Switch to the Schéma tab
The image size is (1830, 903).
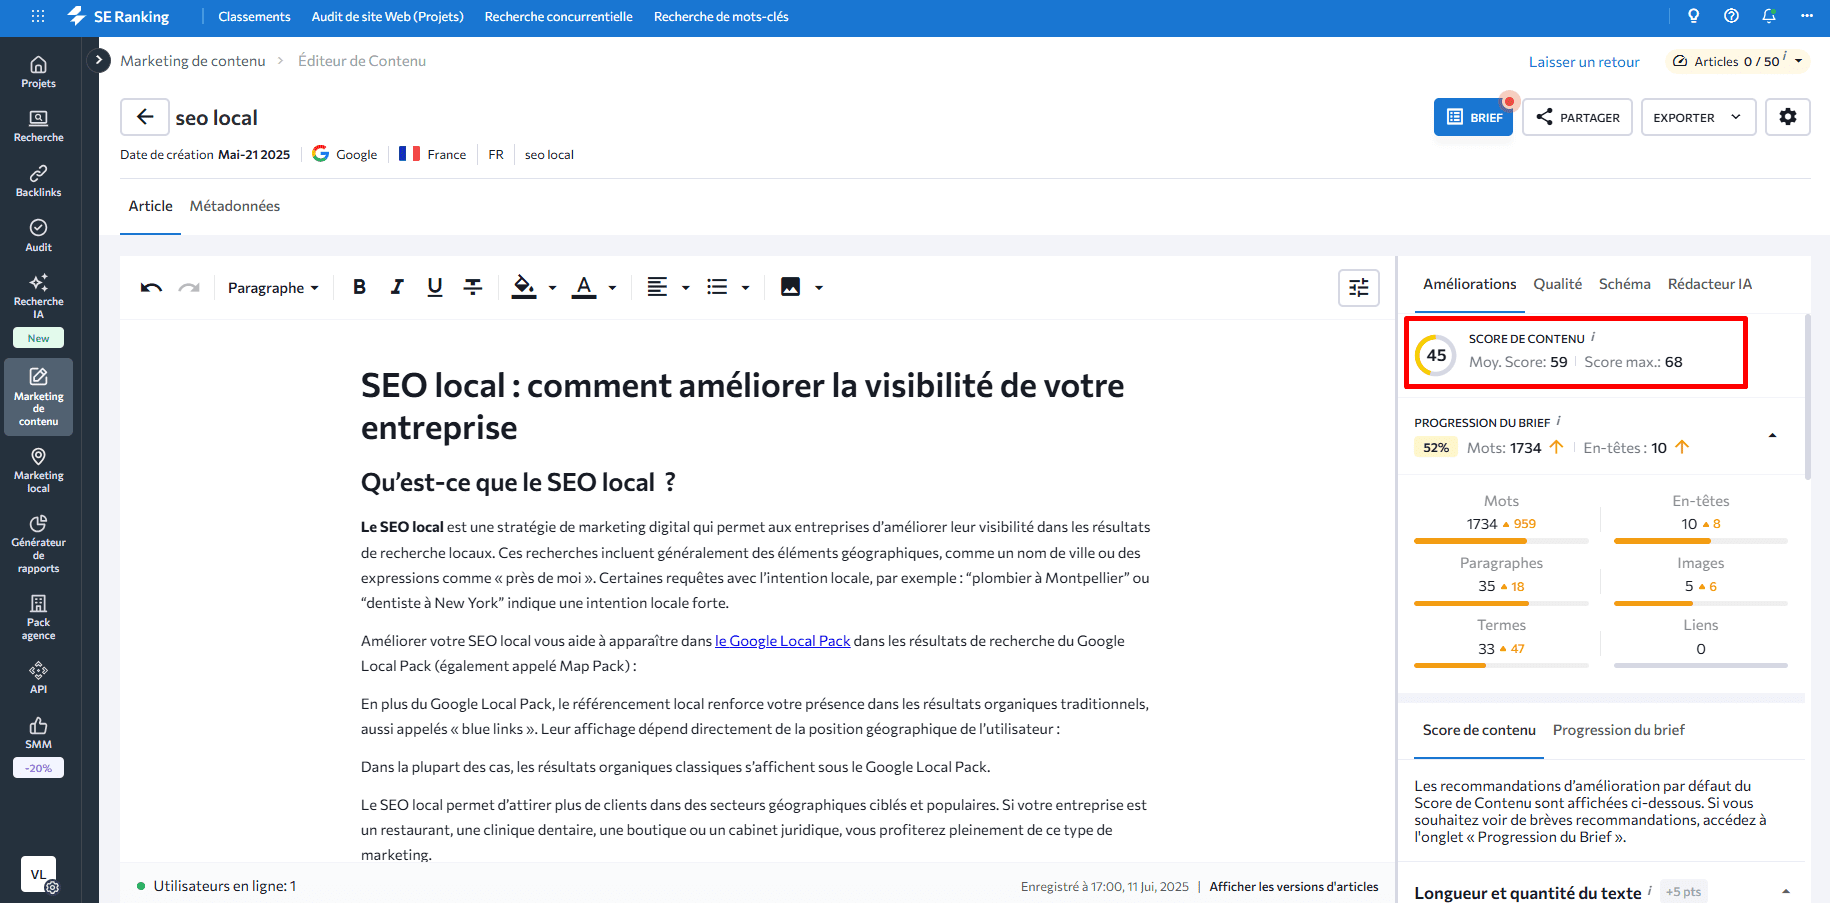1625,284
